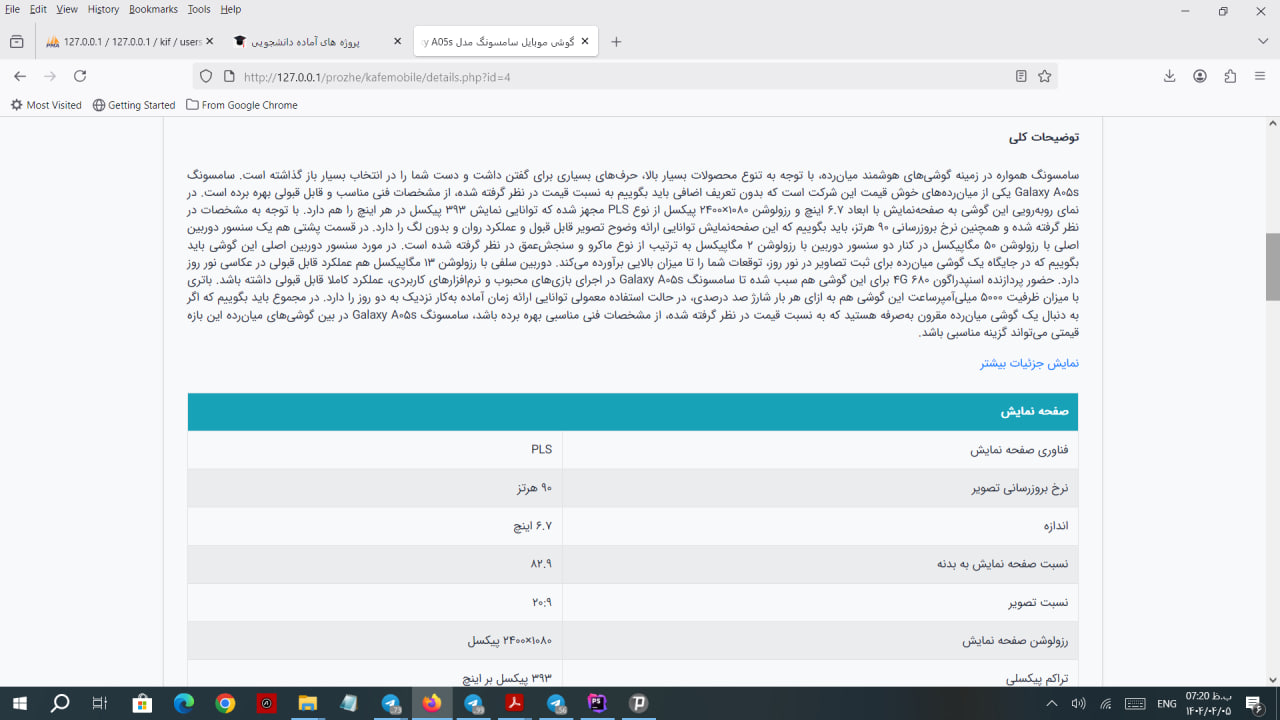This screenshot has width=1280, height=720.
Task: Click the Reload page button
Action: 80,76
